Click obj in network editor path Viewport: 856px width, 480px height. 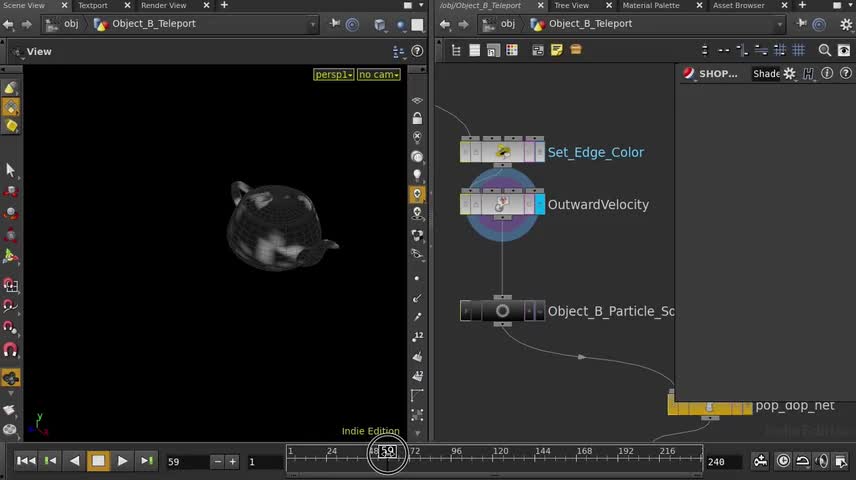tap(508, 23)
